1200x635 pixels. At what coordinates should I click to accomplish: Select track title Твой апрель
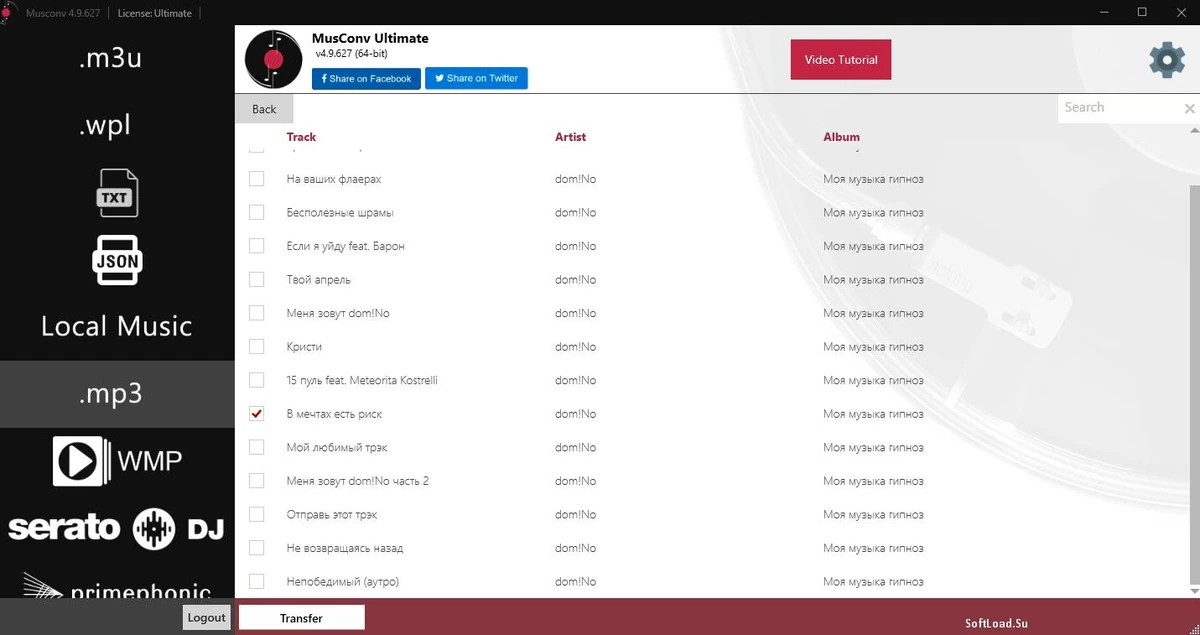tap(318, 280)
